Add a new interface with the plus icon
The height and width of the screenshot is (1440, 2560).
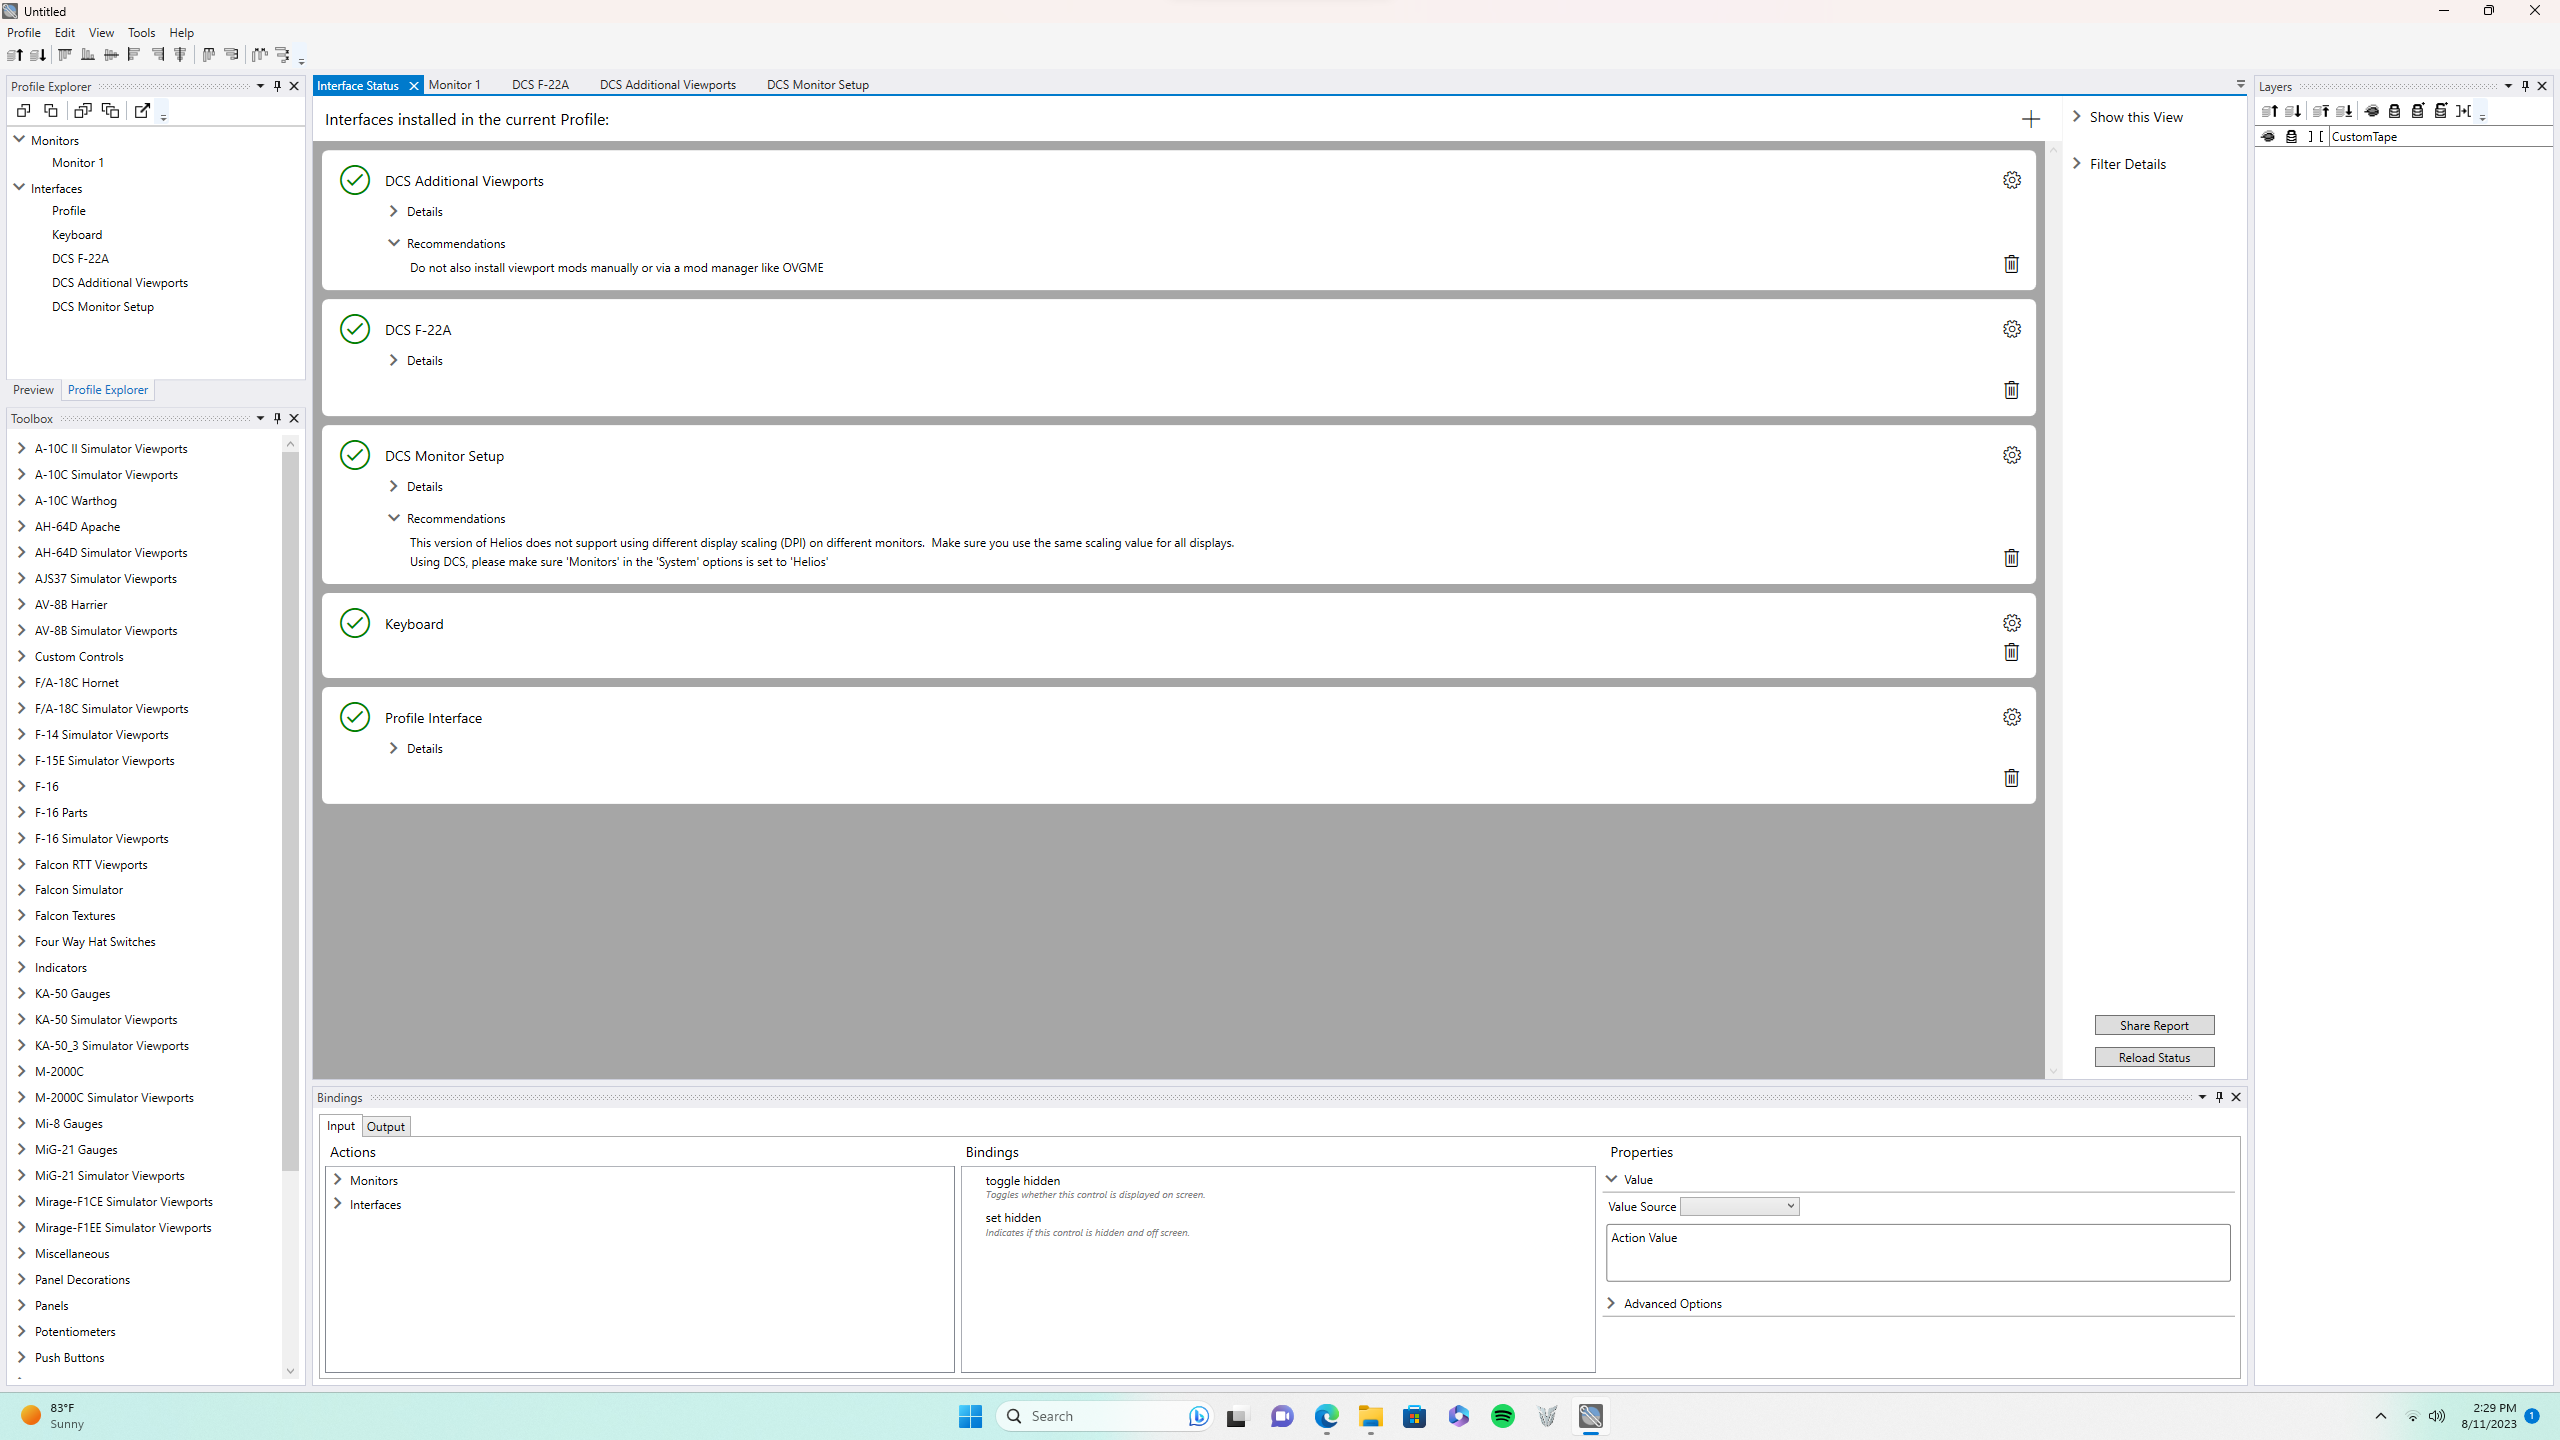2030,119
